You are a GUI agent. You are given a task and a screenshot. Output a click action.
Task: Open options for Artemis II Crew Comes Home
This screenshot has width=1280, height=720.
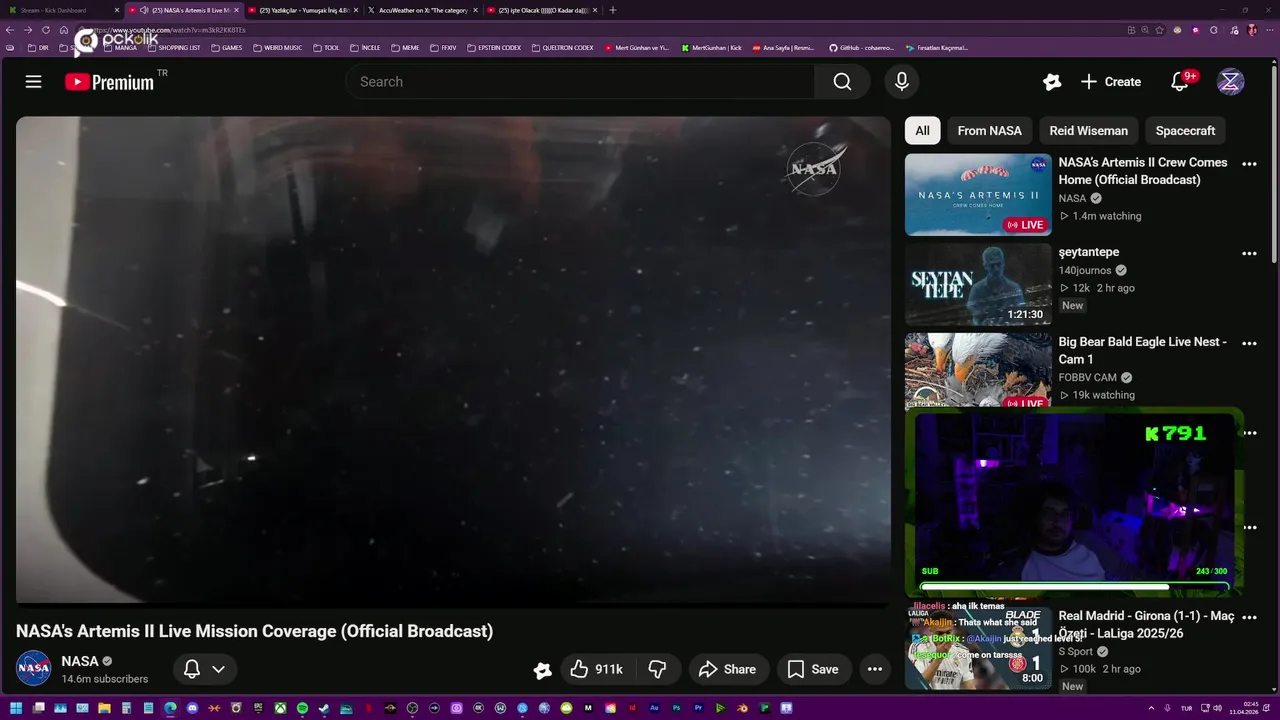pos(1249,164)
